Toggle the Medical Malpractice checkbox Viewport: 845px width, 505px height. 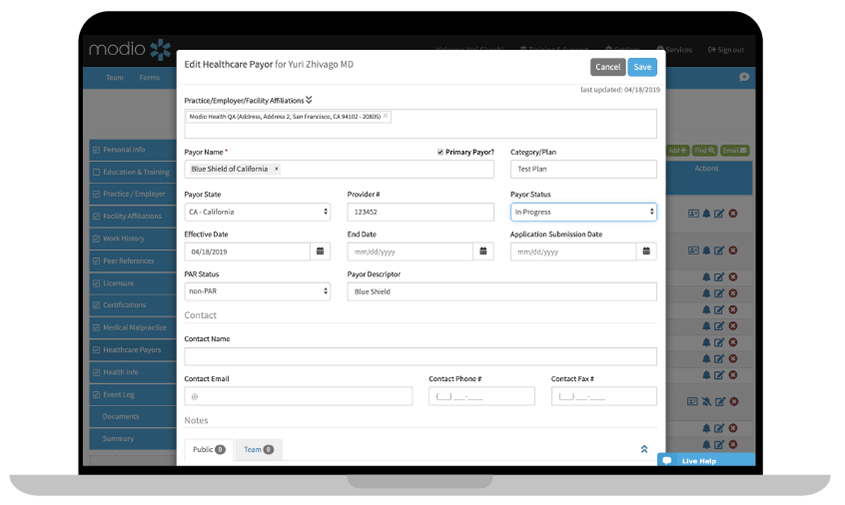point(96,328)
